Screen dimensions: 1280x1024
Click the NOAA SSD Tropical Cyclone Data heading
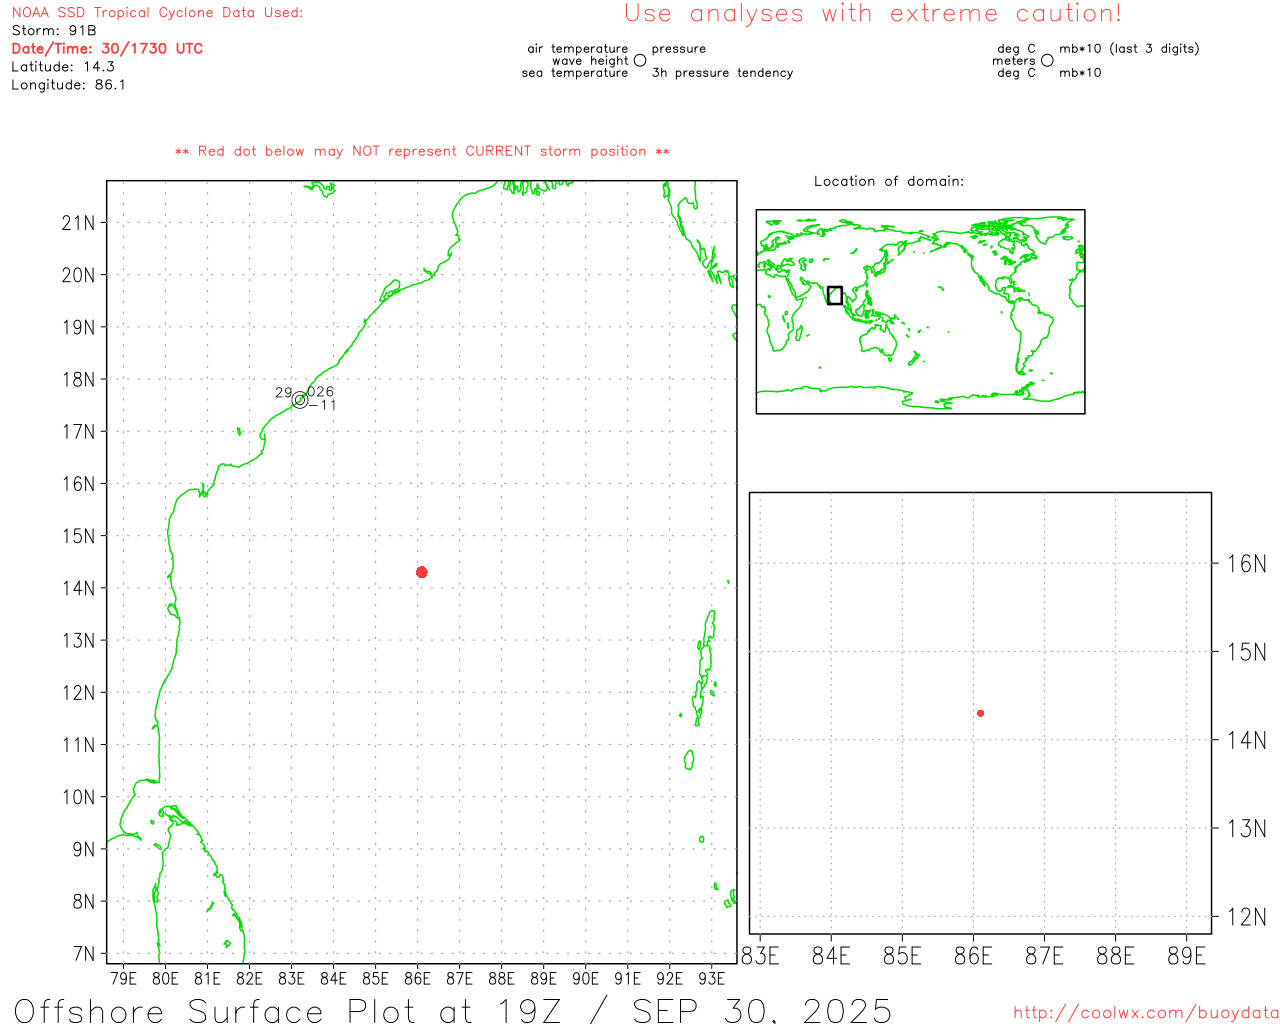pos(157,13)
